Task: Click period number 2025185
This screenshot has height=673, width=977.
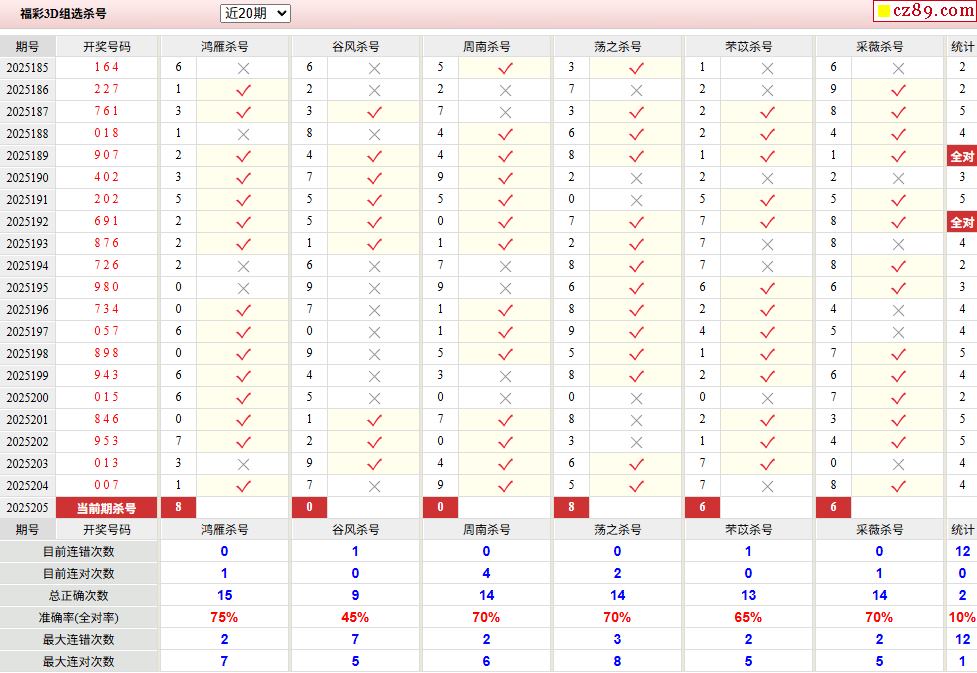Action: pyautogui.click(x=27, y=67)
